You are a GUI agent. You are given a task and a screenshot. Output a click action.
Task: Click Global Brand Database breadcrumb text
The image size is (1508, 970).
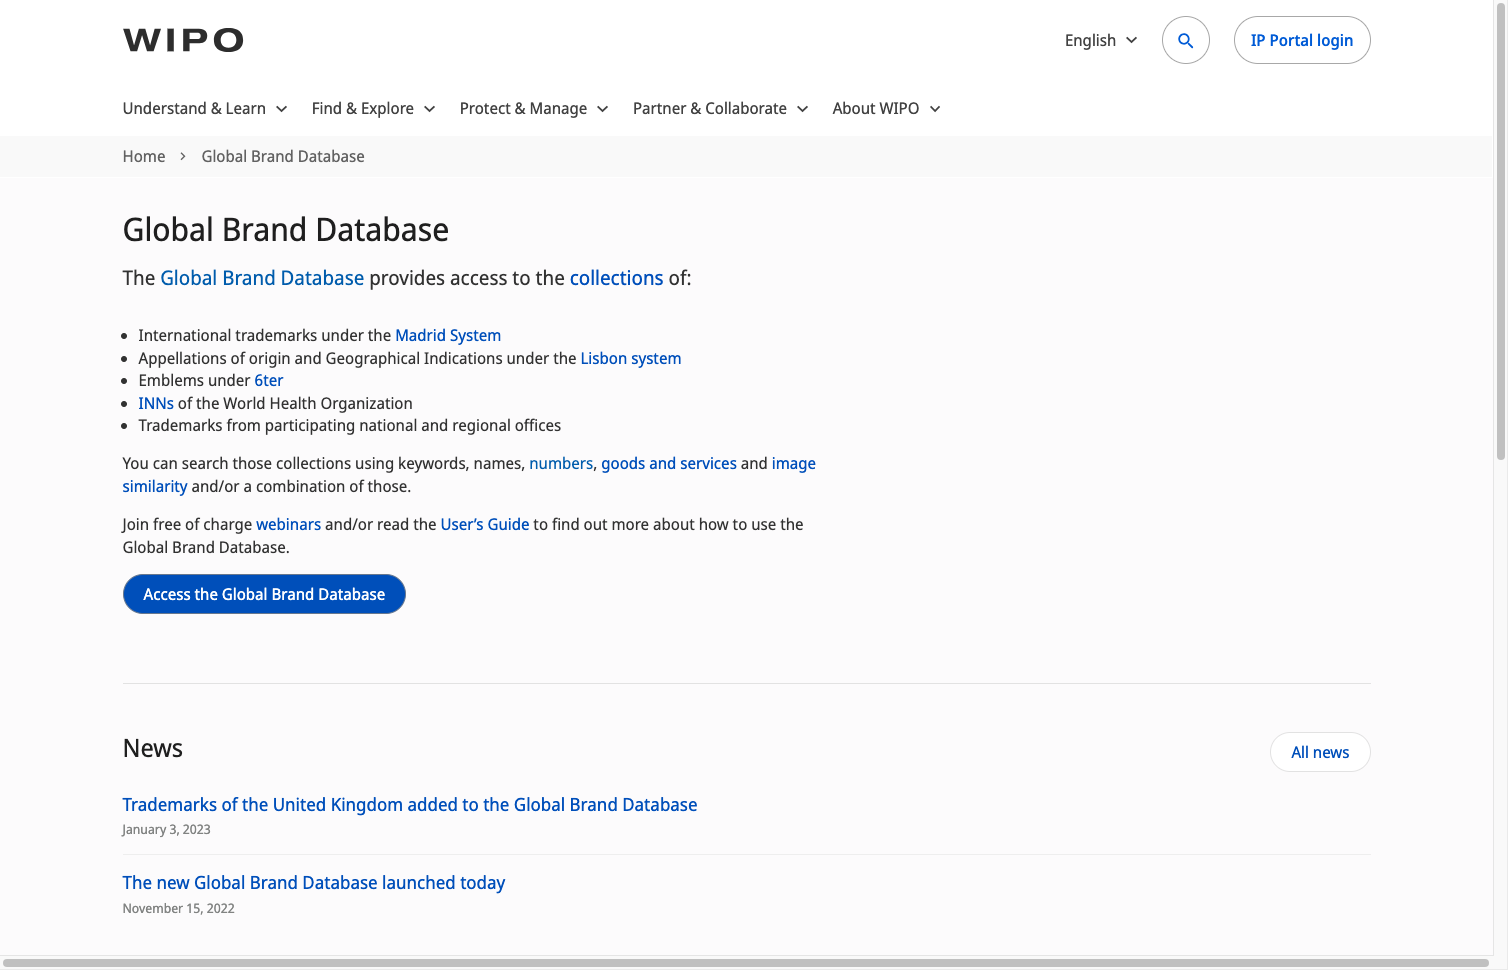(283, 156)
